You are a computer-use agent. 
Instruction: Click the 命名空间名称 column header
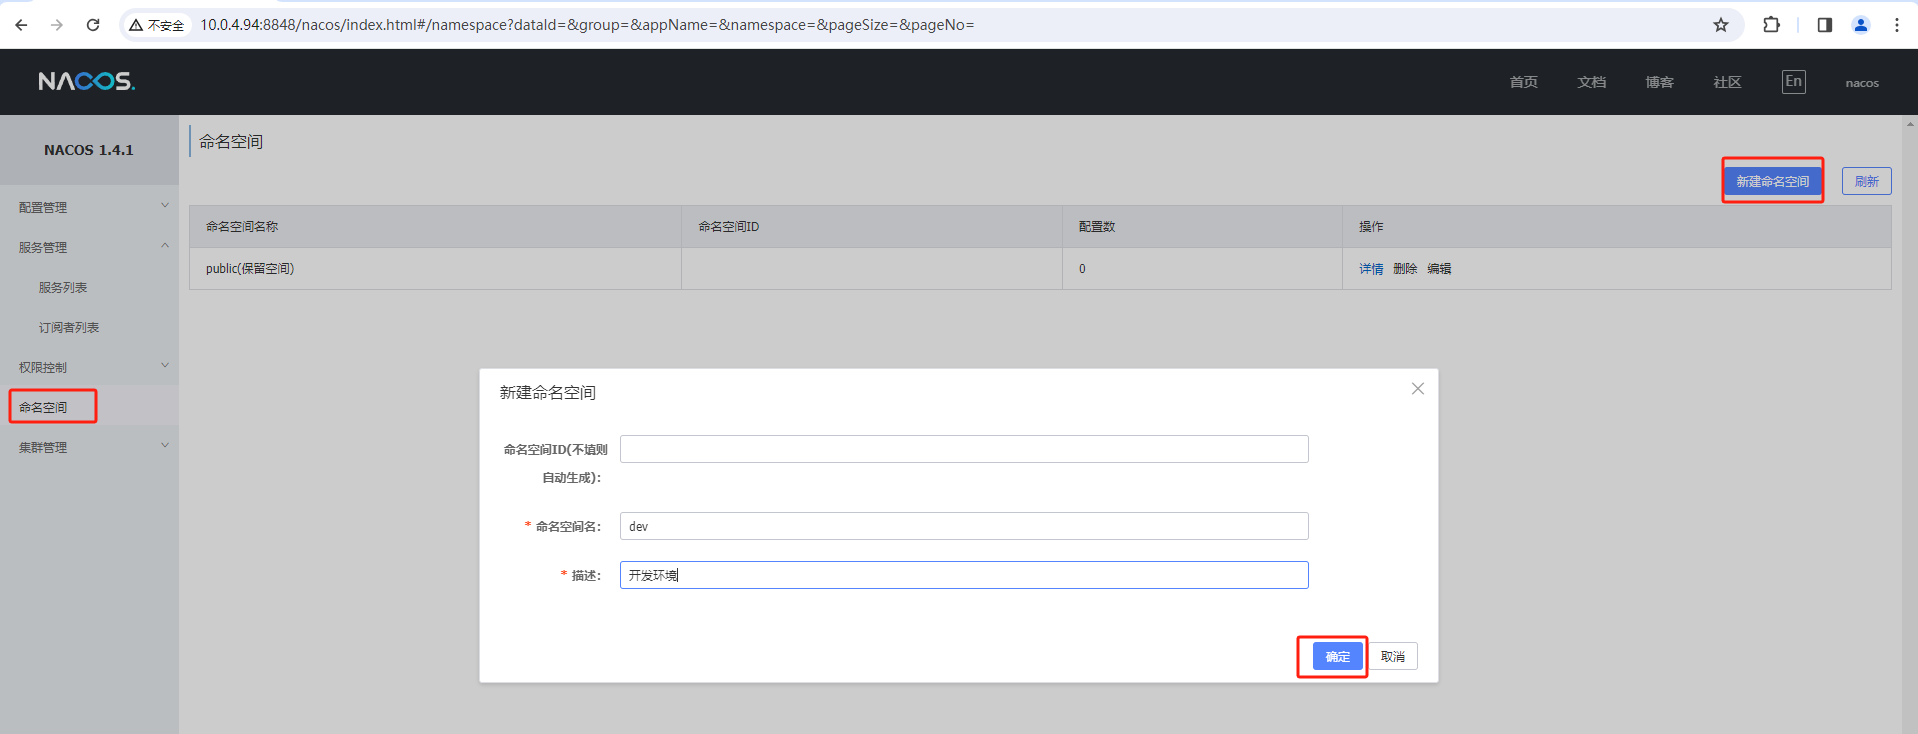tap(435, 227)
